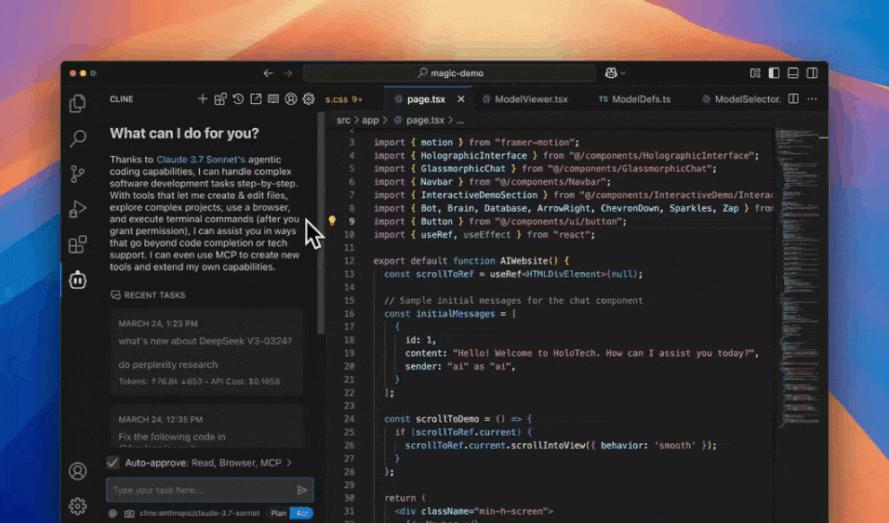Image resolution: width=889 pixels, height=523 pixels.
Task: Toggle the secondary side bar
Action: 812,73
